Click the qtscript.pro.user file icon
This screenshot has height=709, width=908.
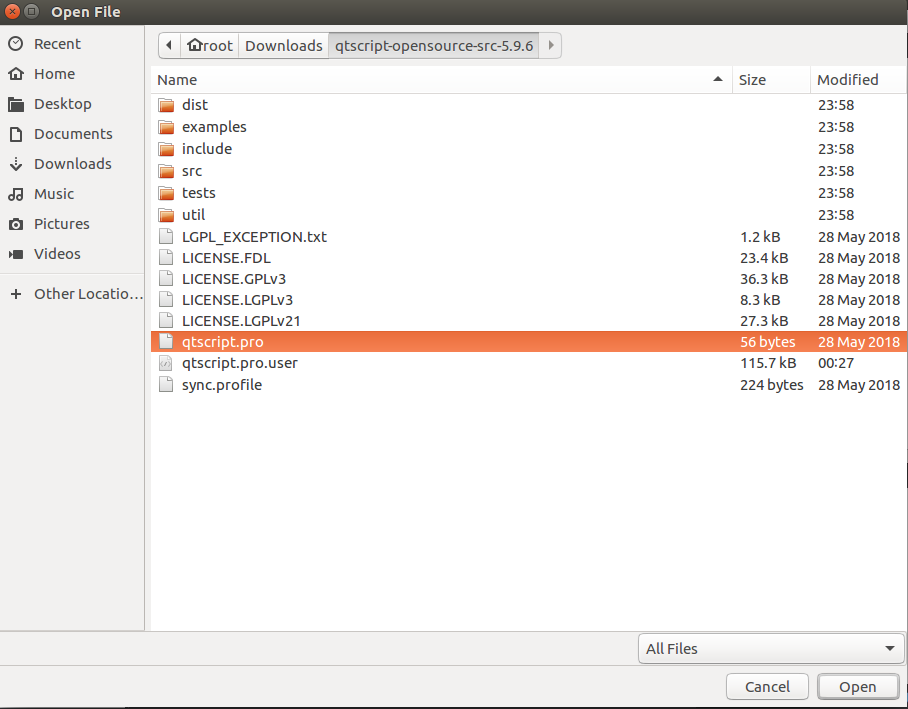[166, 363]
